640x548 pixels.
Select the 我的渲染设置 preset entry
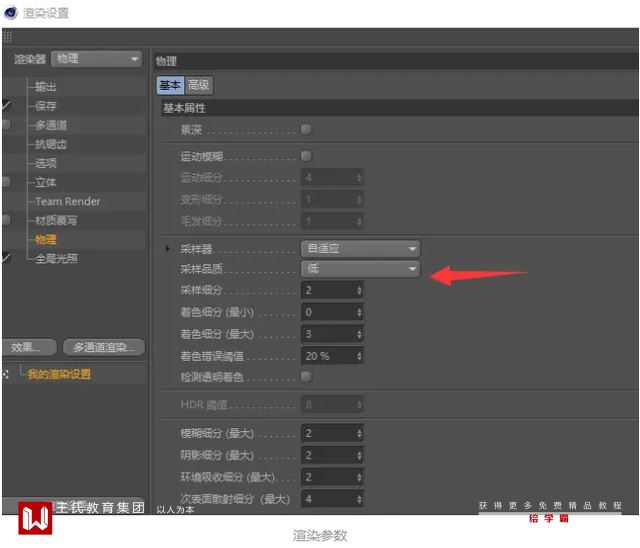pyautogui.click(x=60, y=374)
